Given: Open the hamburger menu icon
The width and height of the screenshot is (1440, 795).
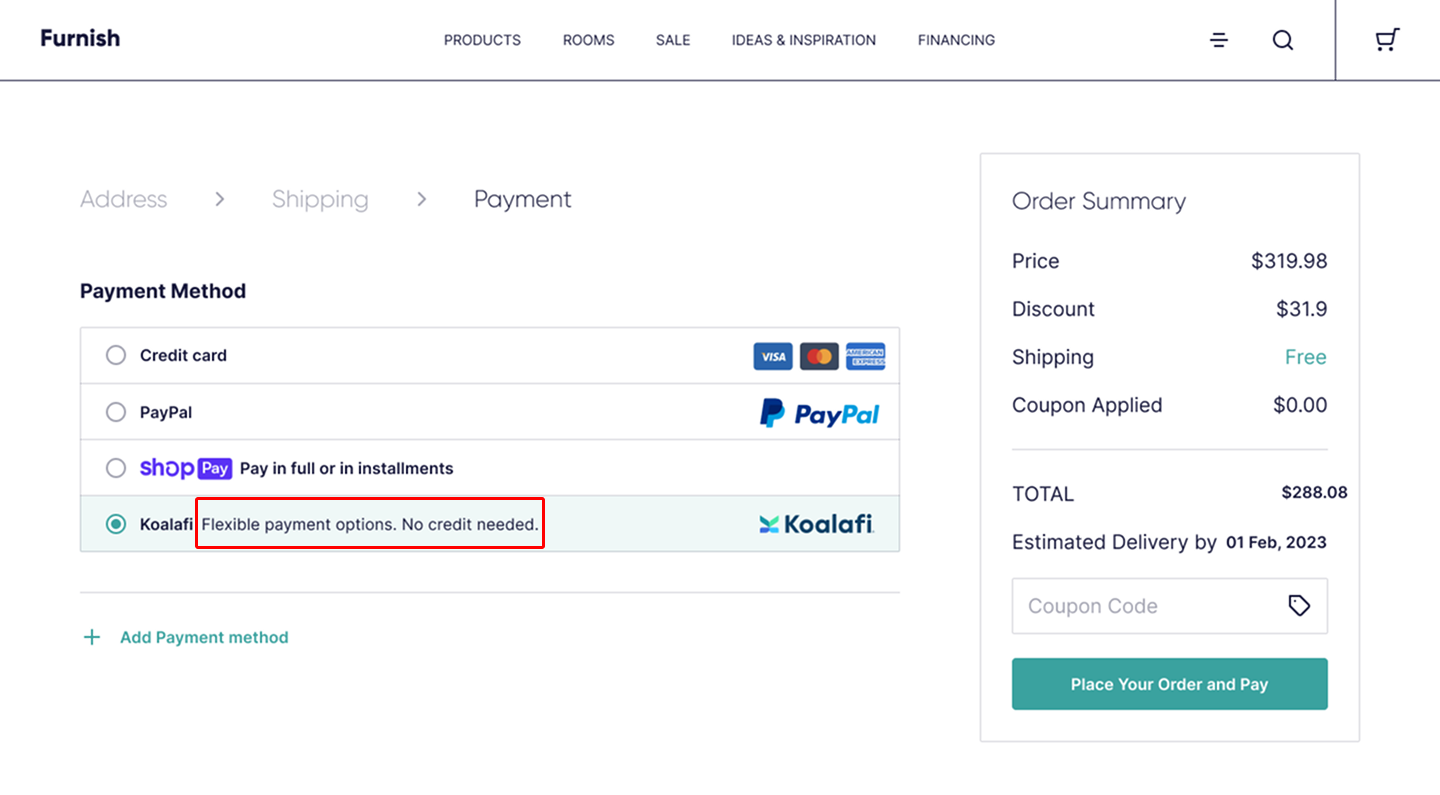Looking at the screenshot, I should (x=1219, y=40).
